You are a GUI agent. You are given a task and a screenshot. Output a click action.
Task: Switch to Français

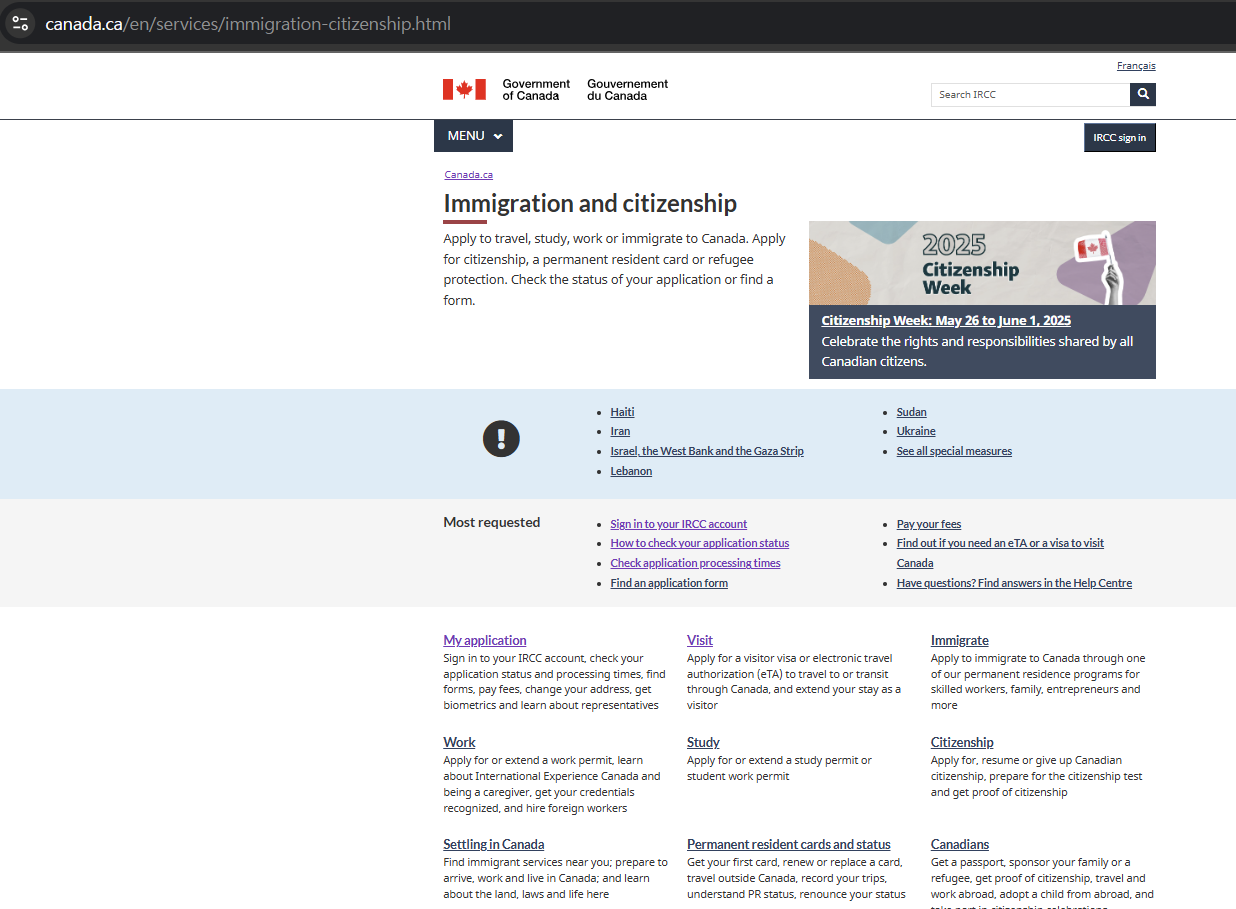point(1136,66)
